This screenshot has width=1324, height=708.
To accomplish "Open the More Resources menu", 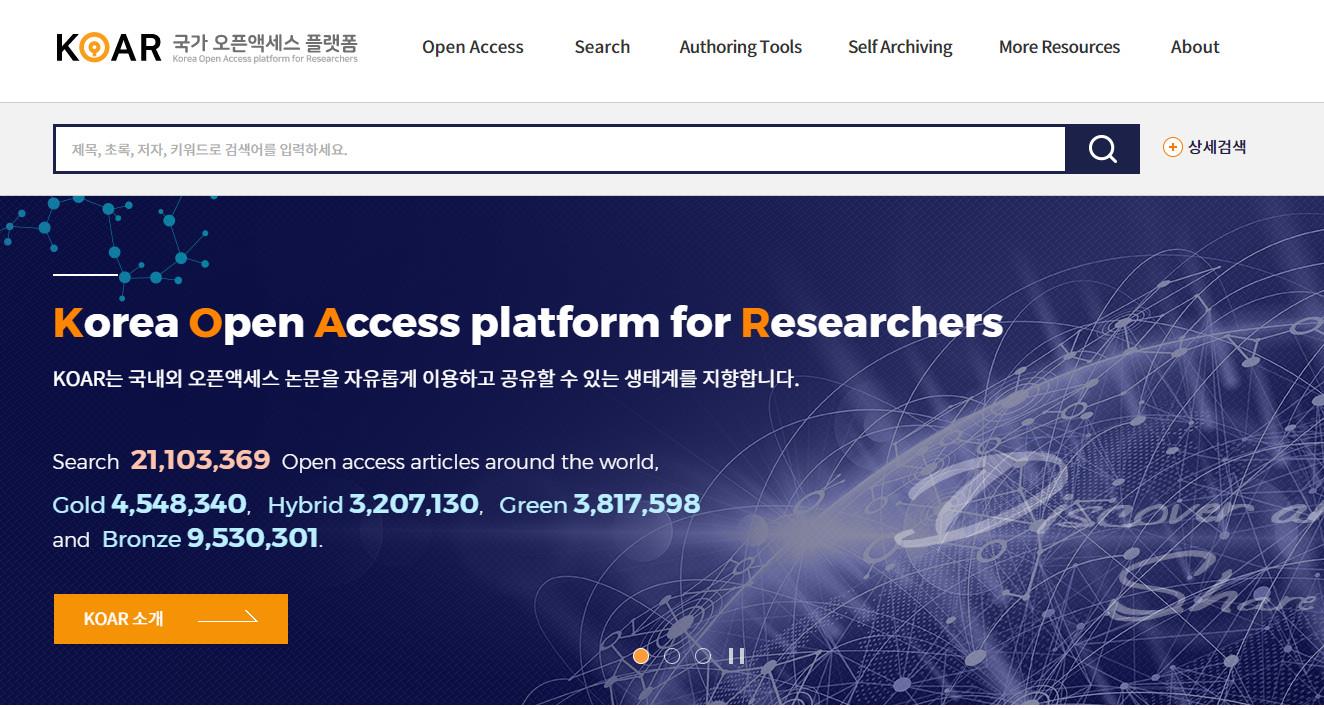I will click(x=1060, y=47).
